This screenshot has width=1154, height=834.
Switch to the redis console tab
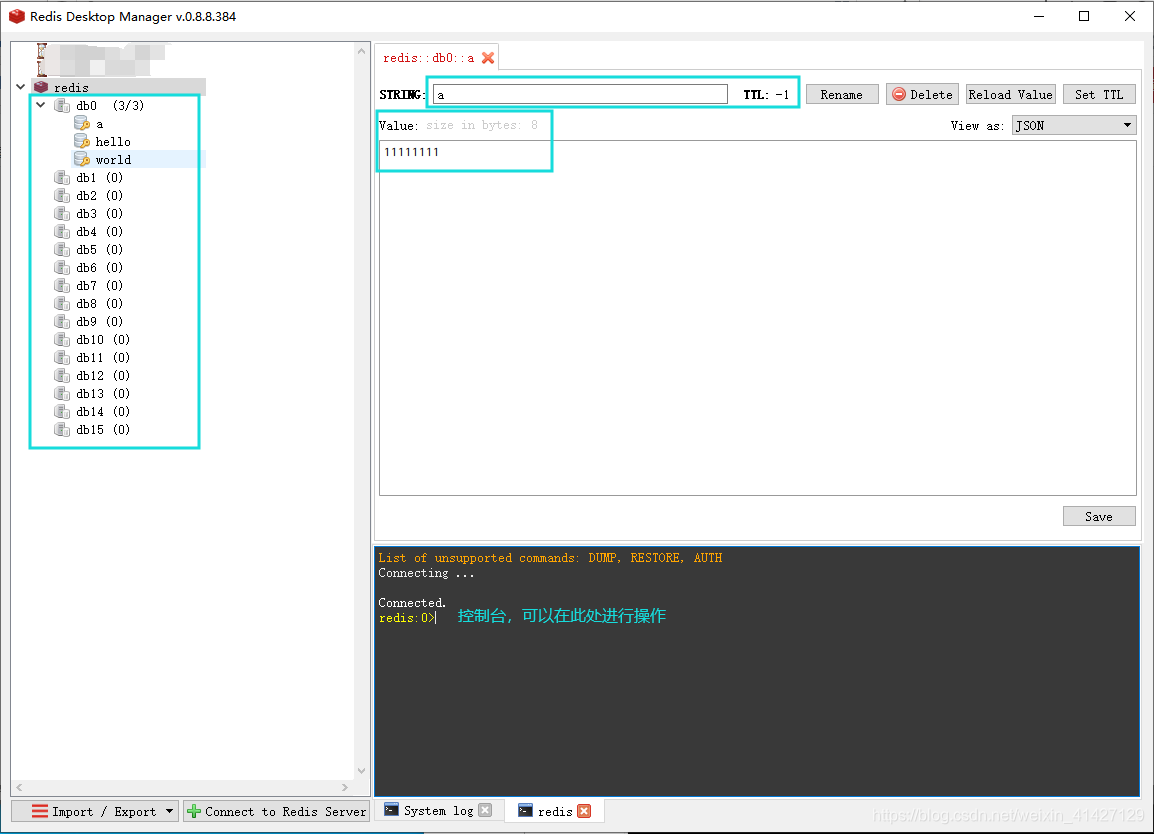(555, 811)
